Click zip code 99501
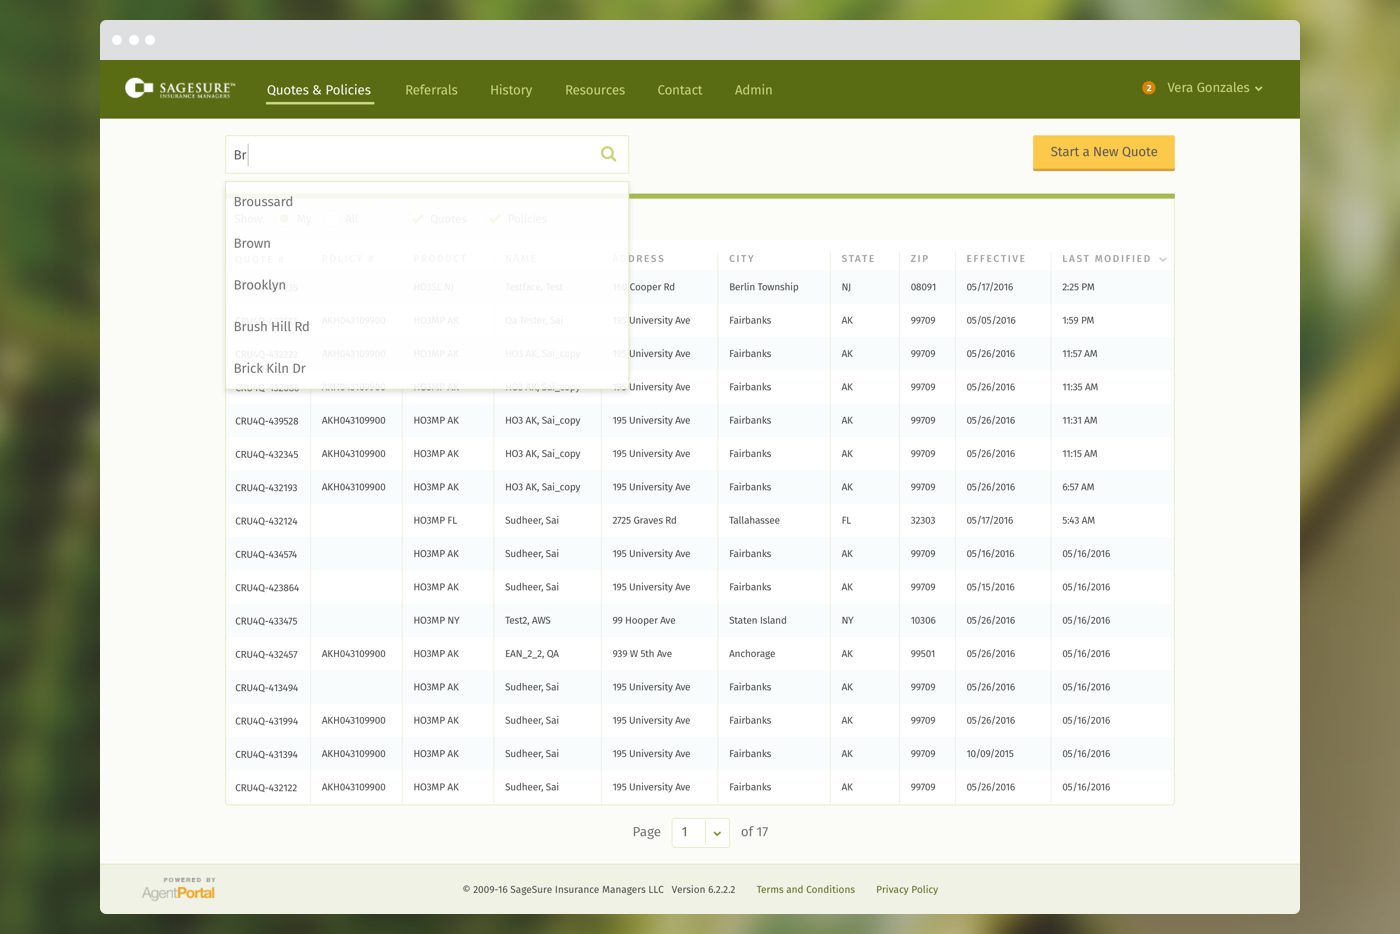The image size is (1400, 934). click(x=923, y=654)
